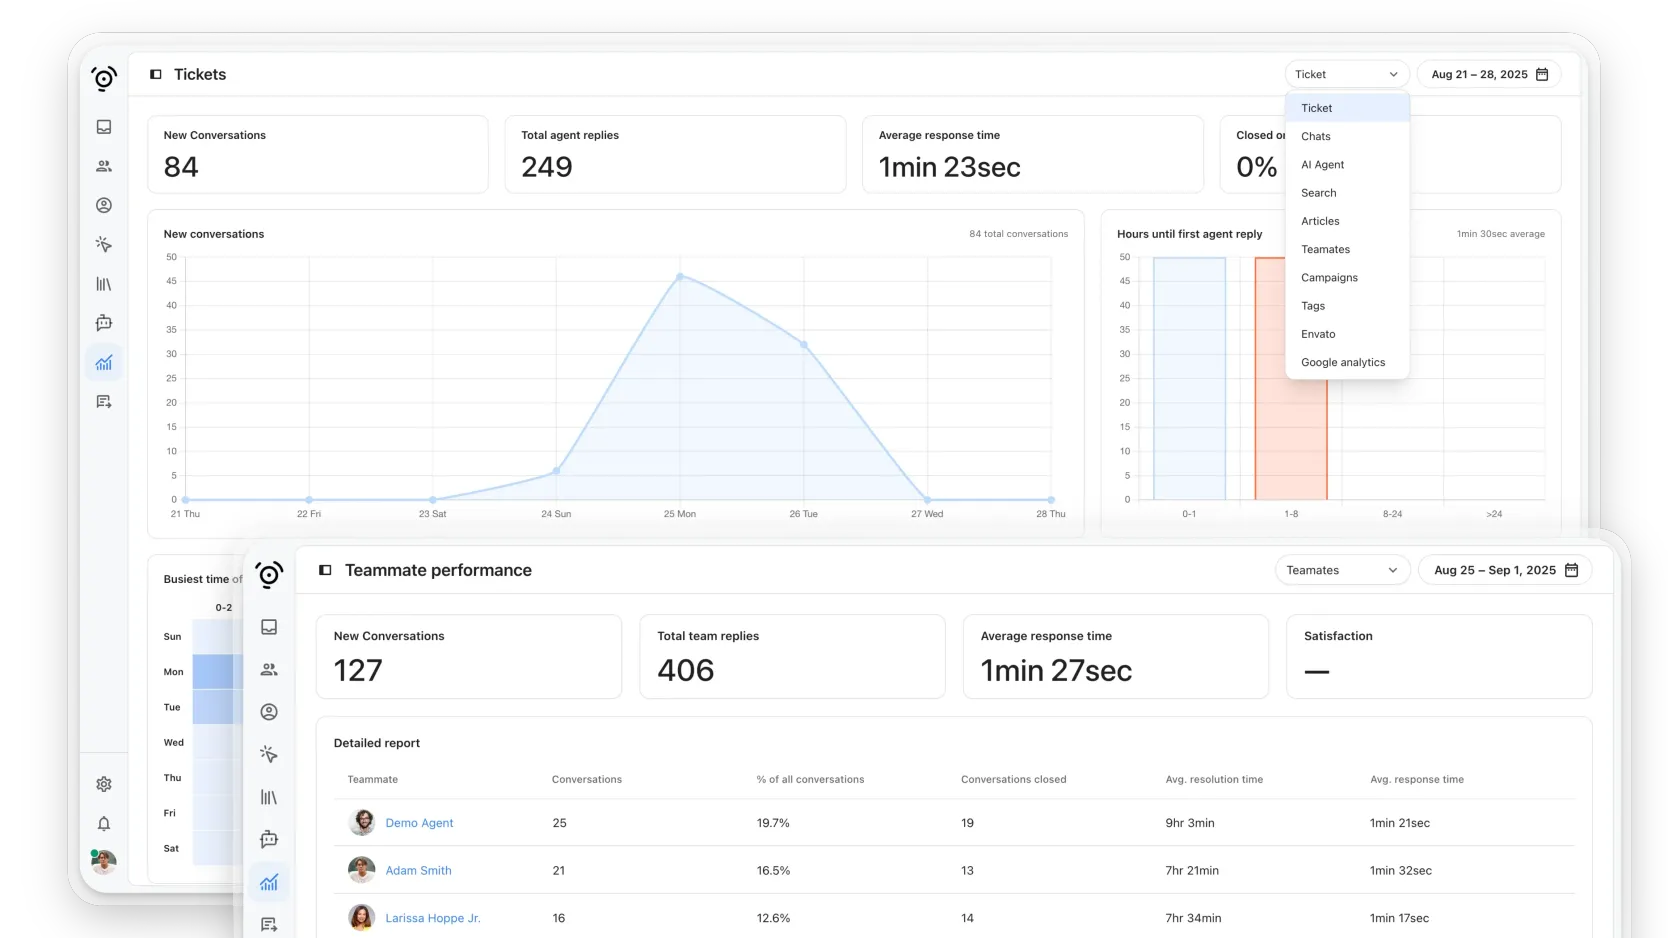Screen dimensions: 1668x938
Task: Toggle sidebar panel icon beside Teammate performance title
Action: [325, 570]
